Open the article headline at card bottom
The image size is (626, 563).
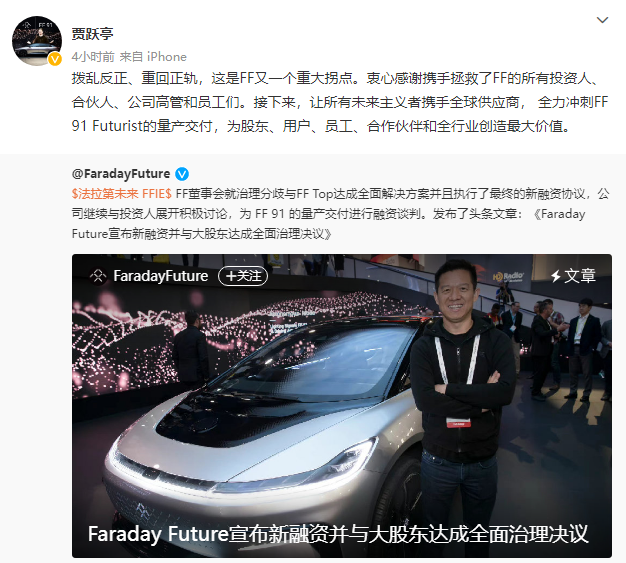pyautogui.click(x=338, y=534)
